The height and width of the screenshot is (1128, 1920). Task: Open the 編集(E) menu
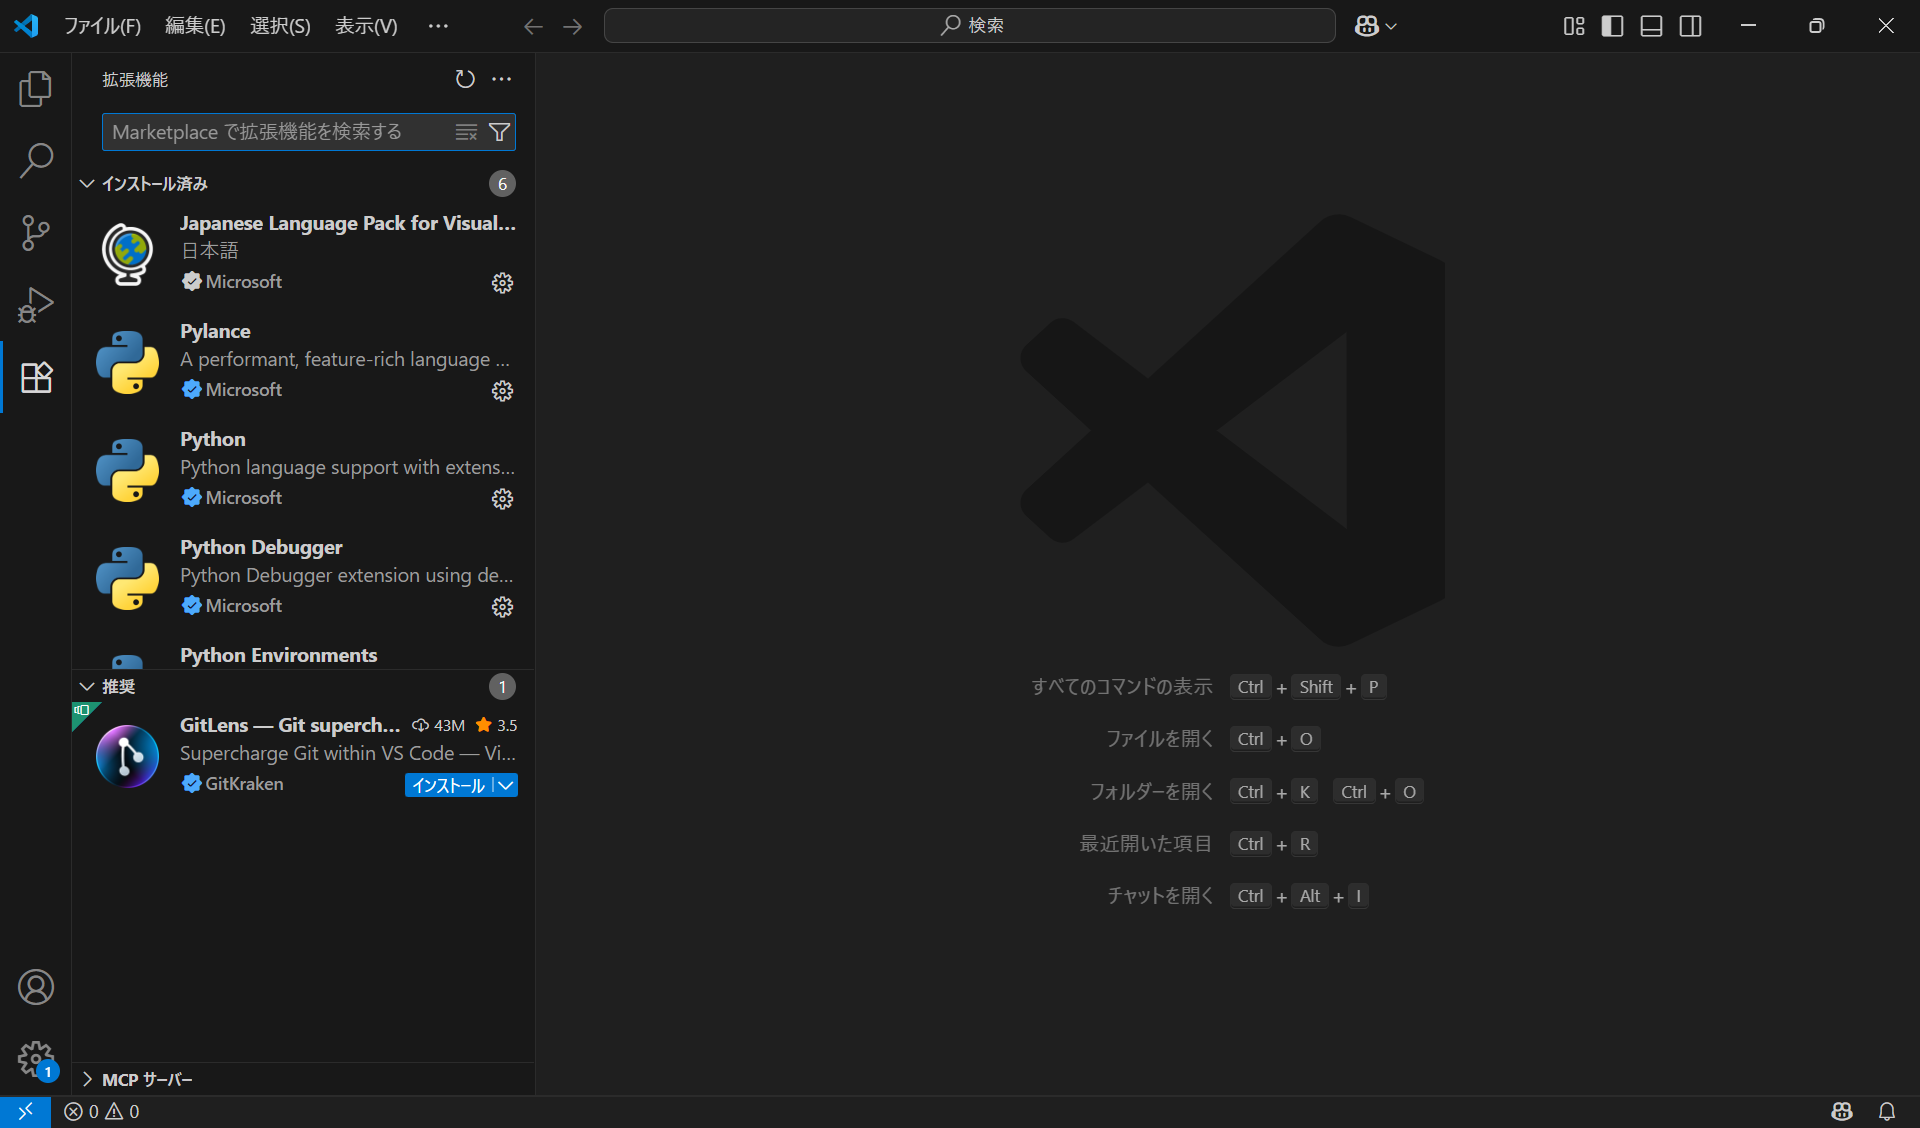coord(195,26)
